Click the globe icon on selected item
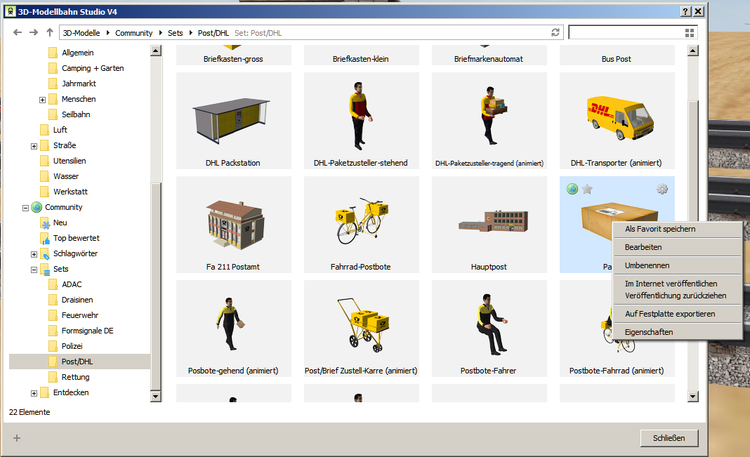This screenshot has height=457, width=750. (x=572, y=189)
